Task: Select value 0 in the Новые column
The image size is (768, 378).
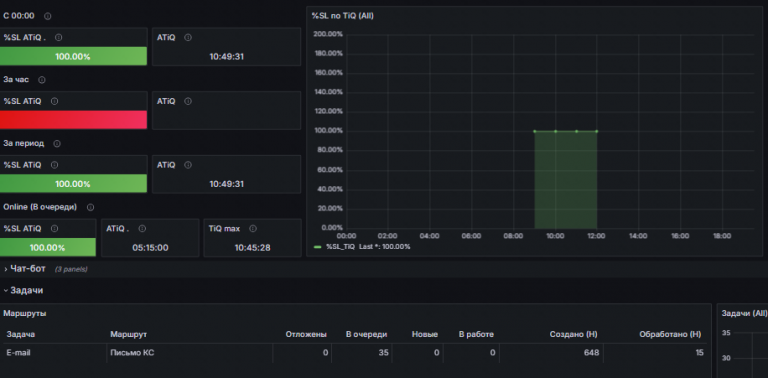Action: coord(436,353)
